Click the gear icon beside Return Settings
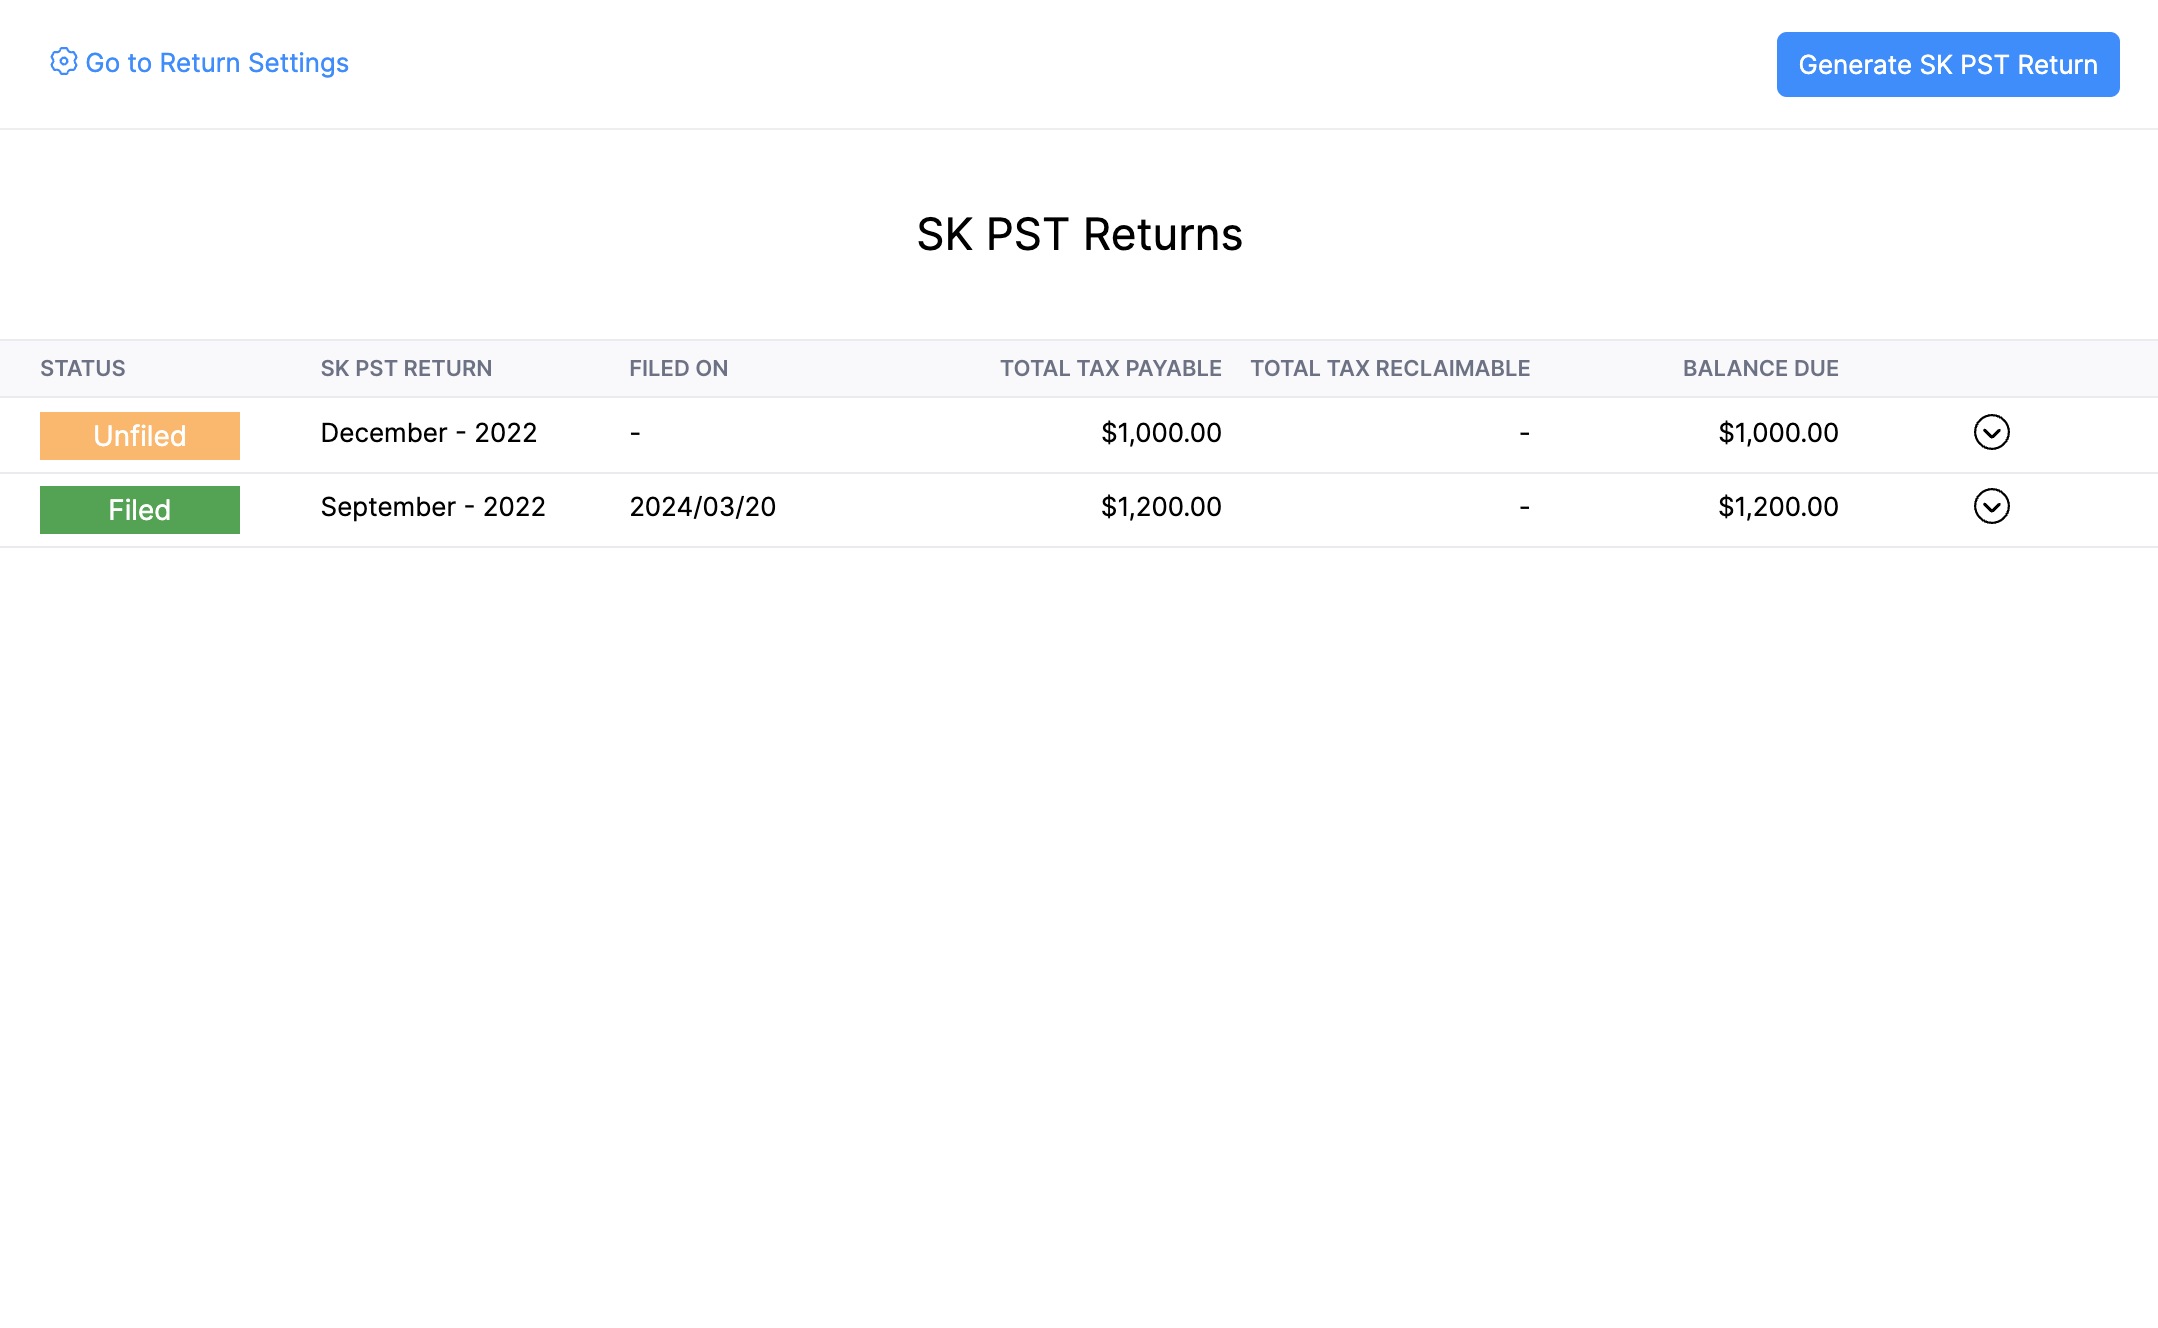2158x1328 pixels. click(x=63, y=62)
